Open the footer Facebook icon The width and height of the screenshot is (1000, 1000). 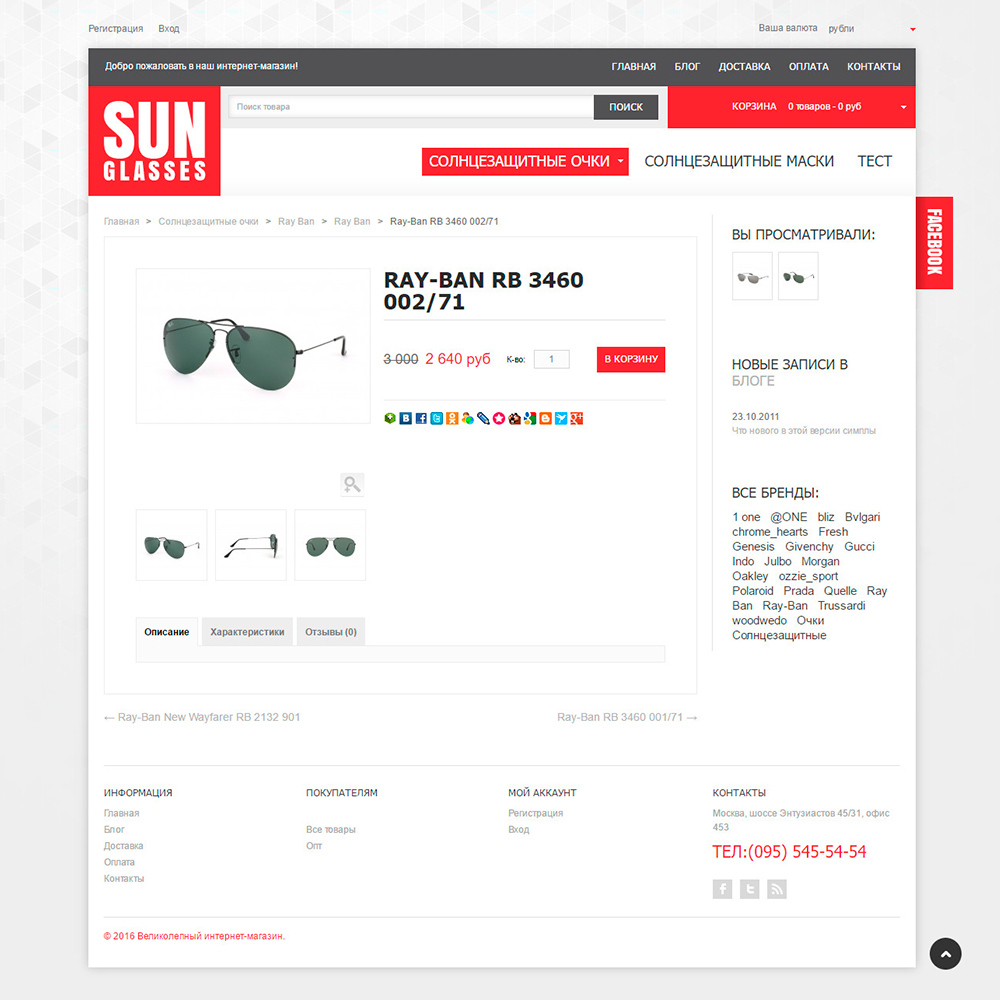[x=722, y=888]
